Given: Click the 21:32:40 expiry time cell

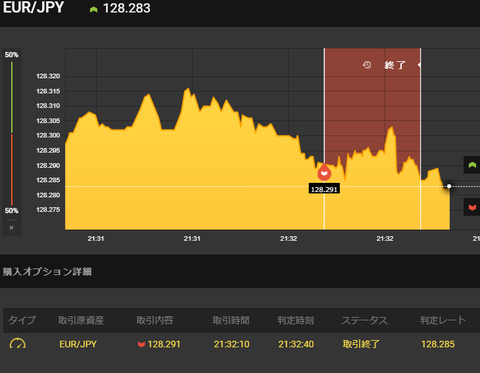Looking at the screenshot, I should pyautogui.click(x=296, y=344).
